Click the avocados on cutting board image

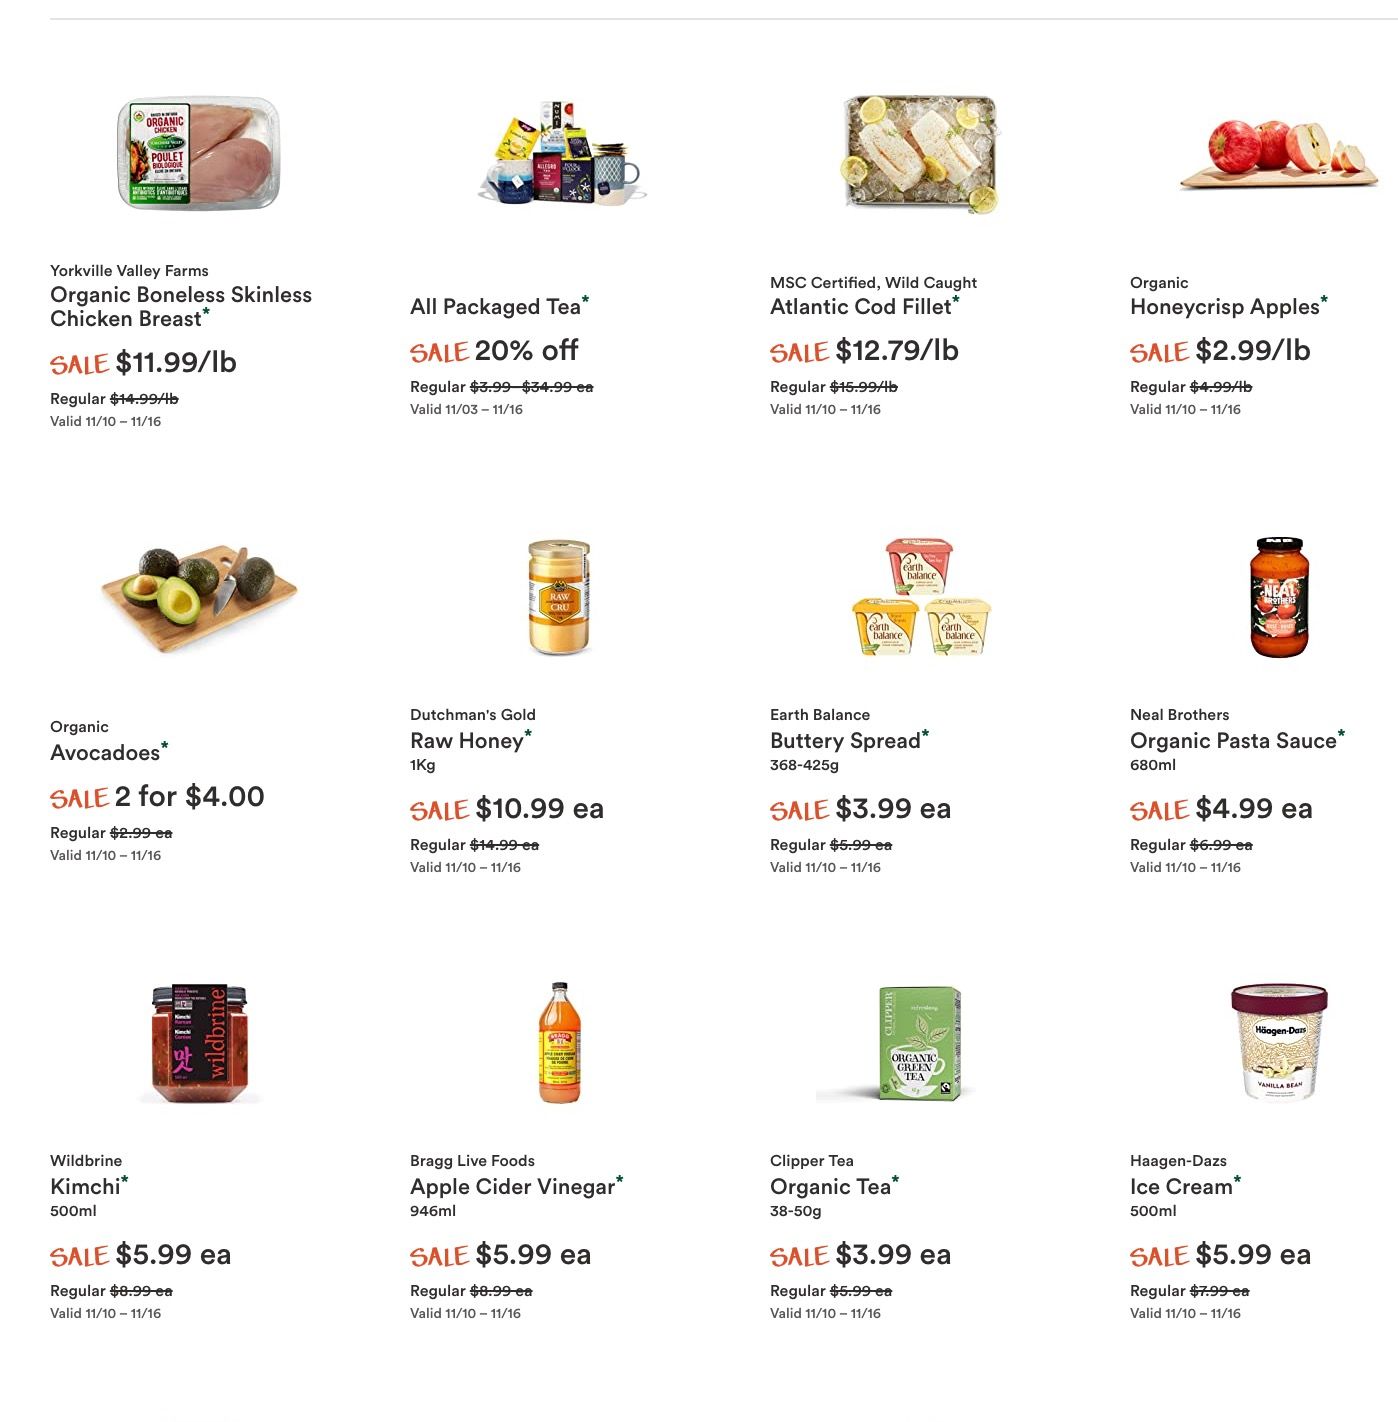199,598
